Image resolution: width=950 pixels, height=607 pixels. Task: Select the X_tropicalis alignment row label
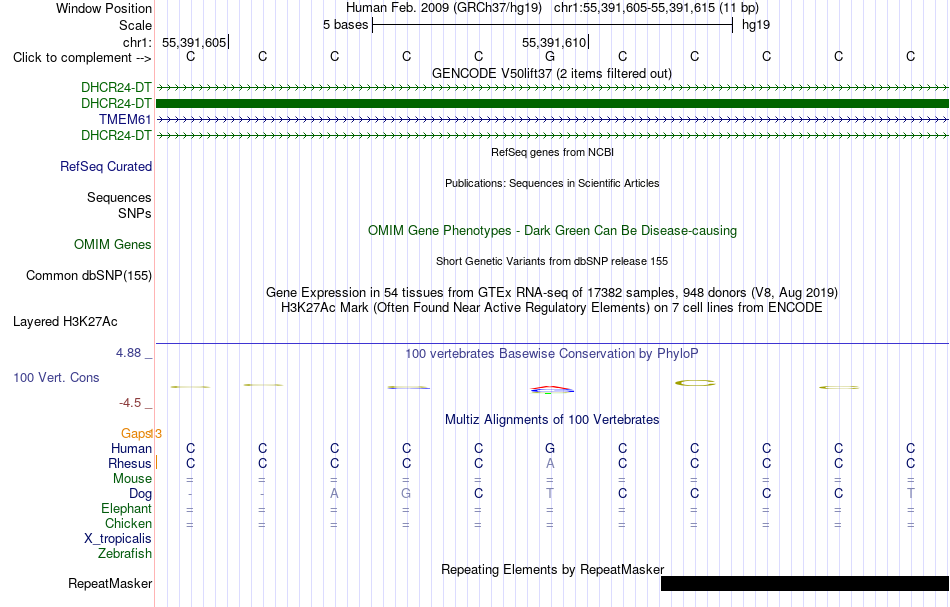(x=118, y=539)
